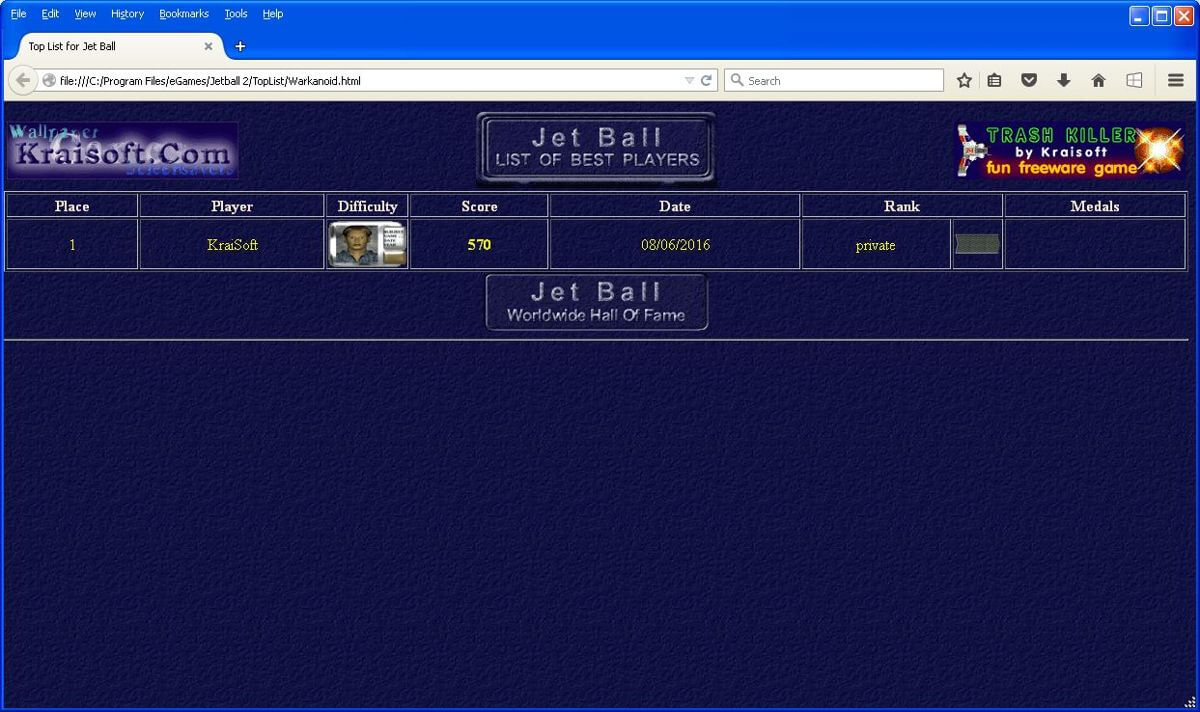Viewport: 1200px width, 712px height.
Task: Expand the address bar history dropdown
Action: (x=689, y=80)
